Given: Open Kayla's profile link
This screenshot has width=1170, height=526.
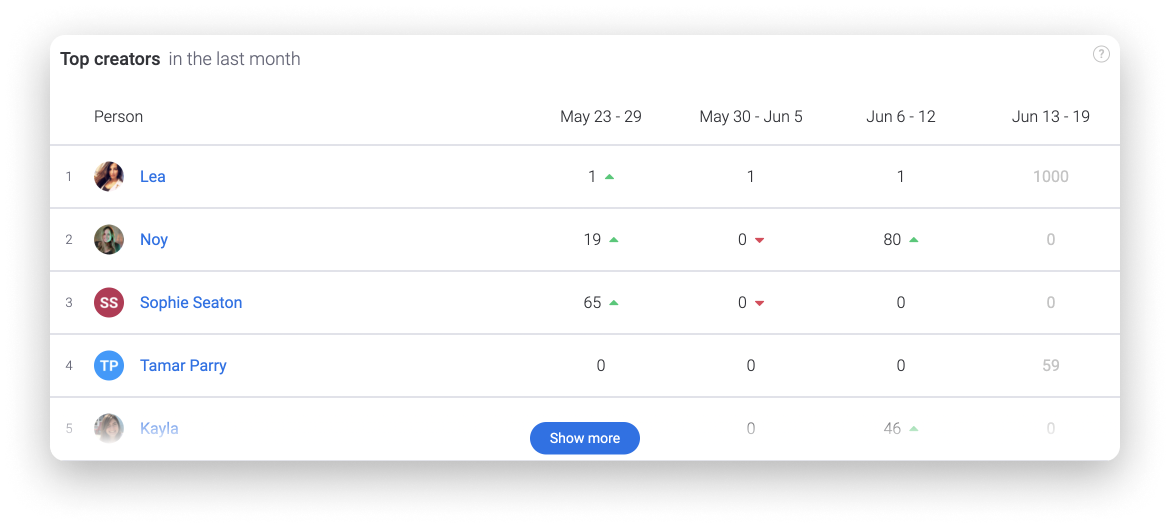Looking at the screenshot, I should (159, 428).
